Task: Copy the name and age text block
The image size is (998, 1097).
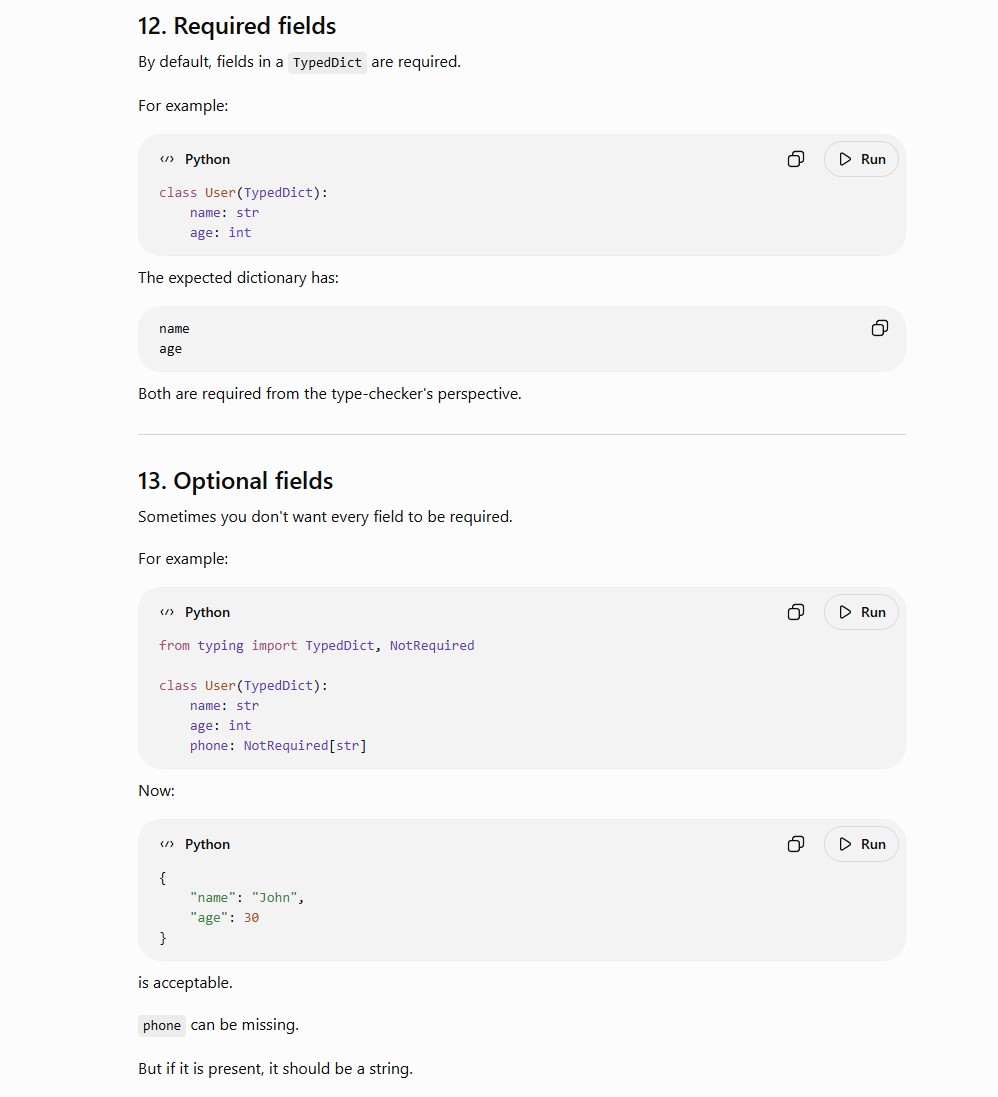Action: [880, 328]
